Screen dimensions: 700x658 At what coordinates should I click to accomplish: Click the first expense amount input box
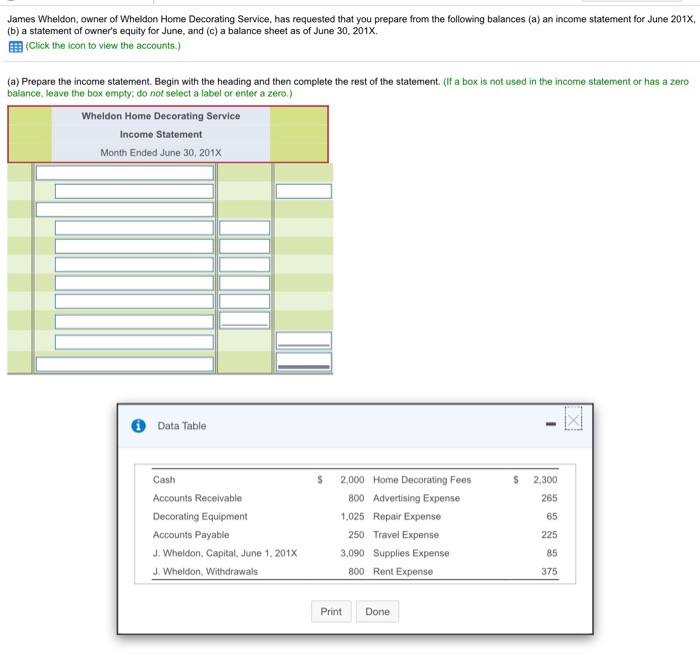tap(244, 228)
